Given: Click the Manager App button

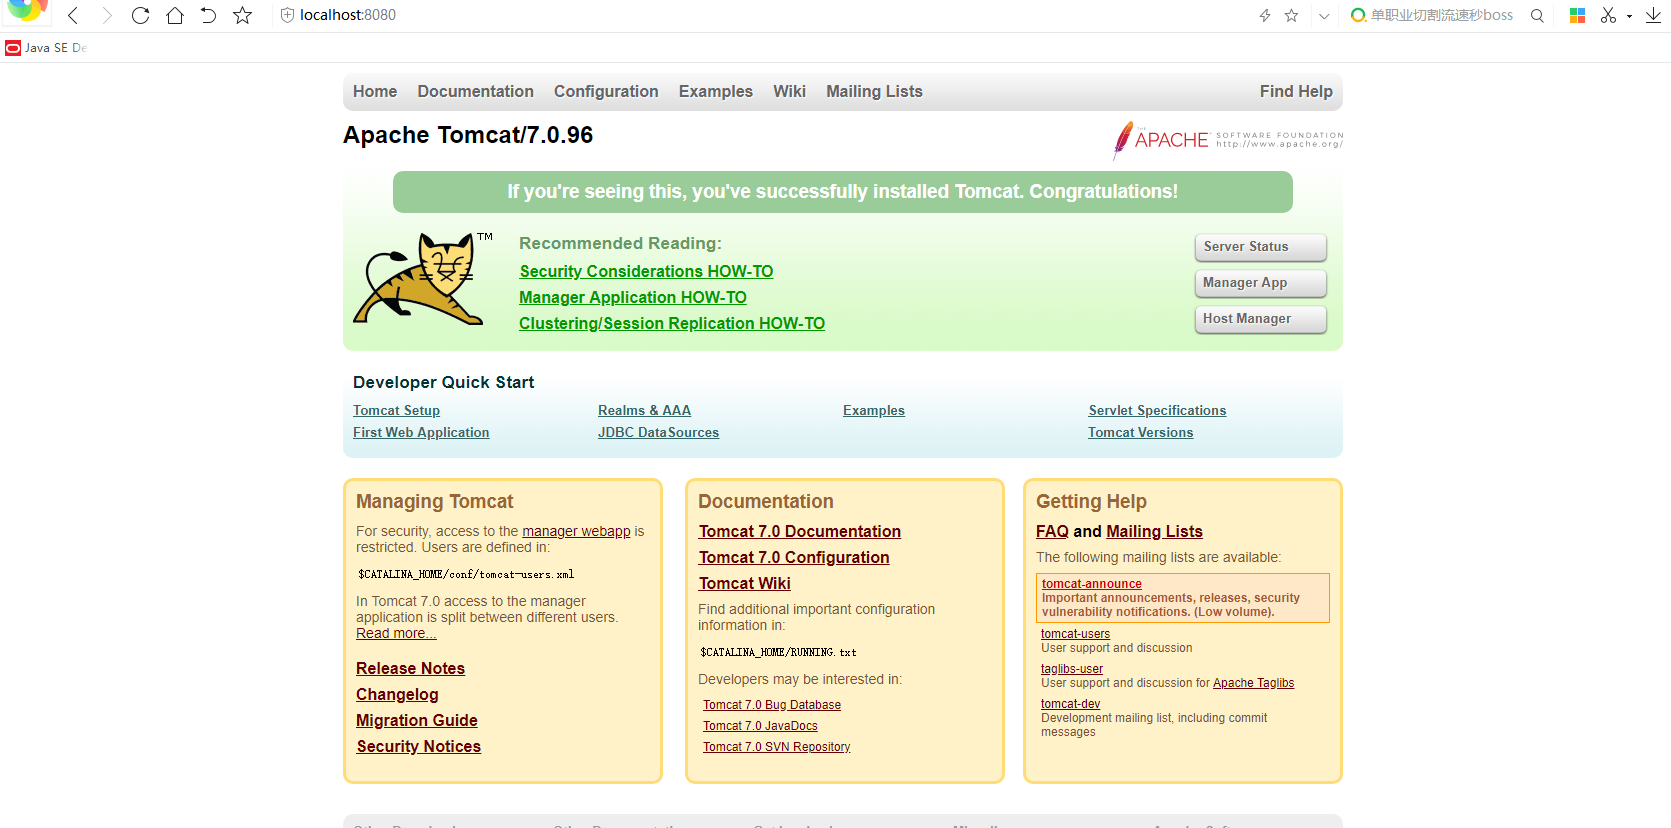Looking at the screenshot, I should click(x=1261, y=283).
